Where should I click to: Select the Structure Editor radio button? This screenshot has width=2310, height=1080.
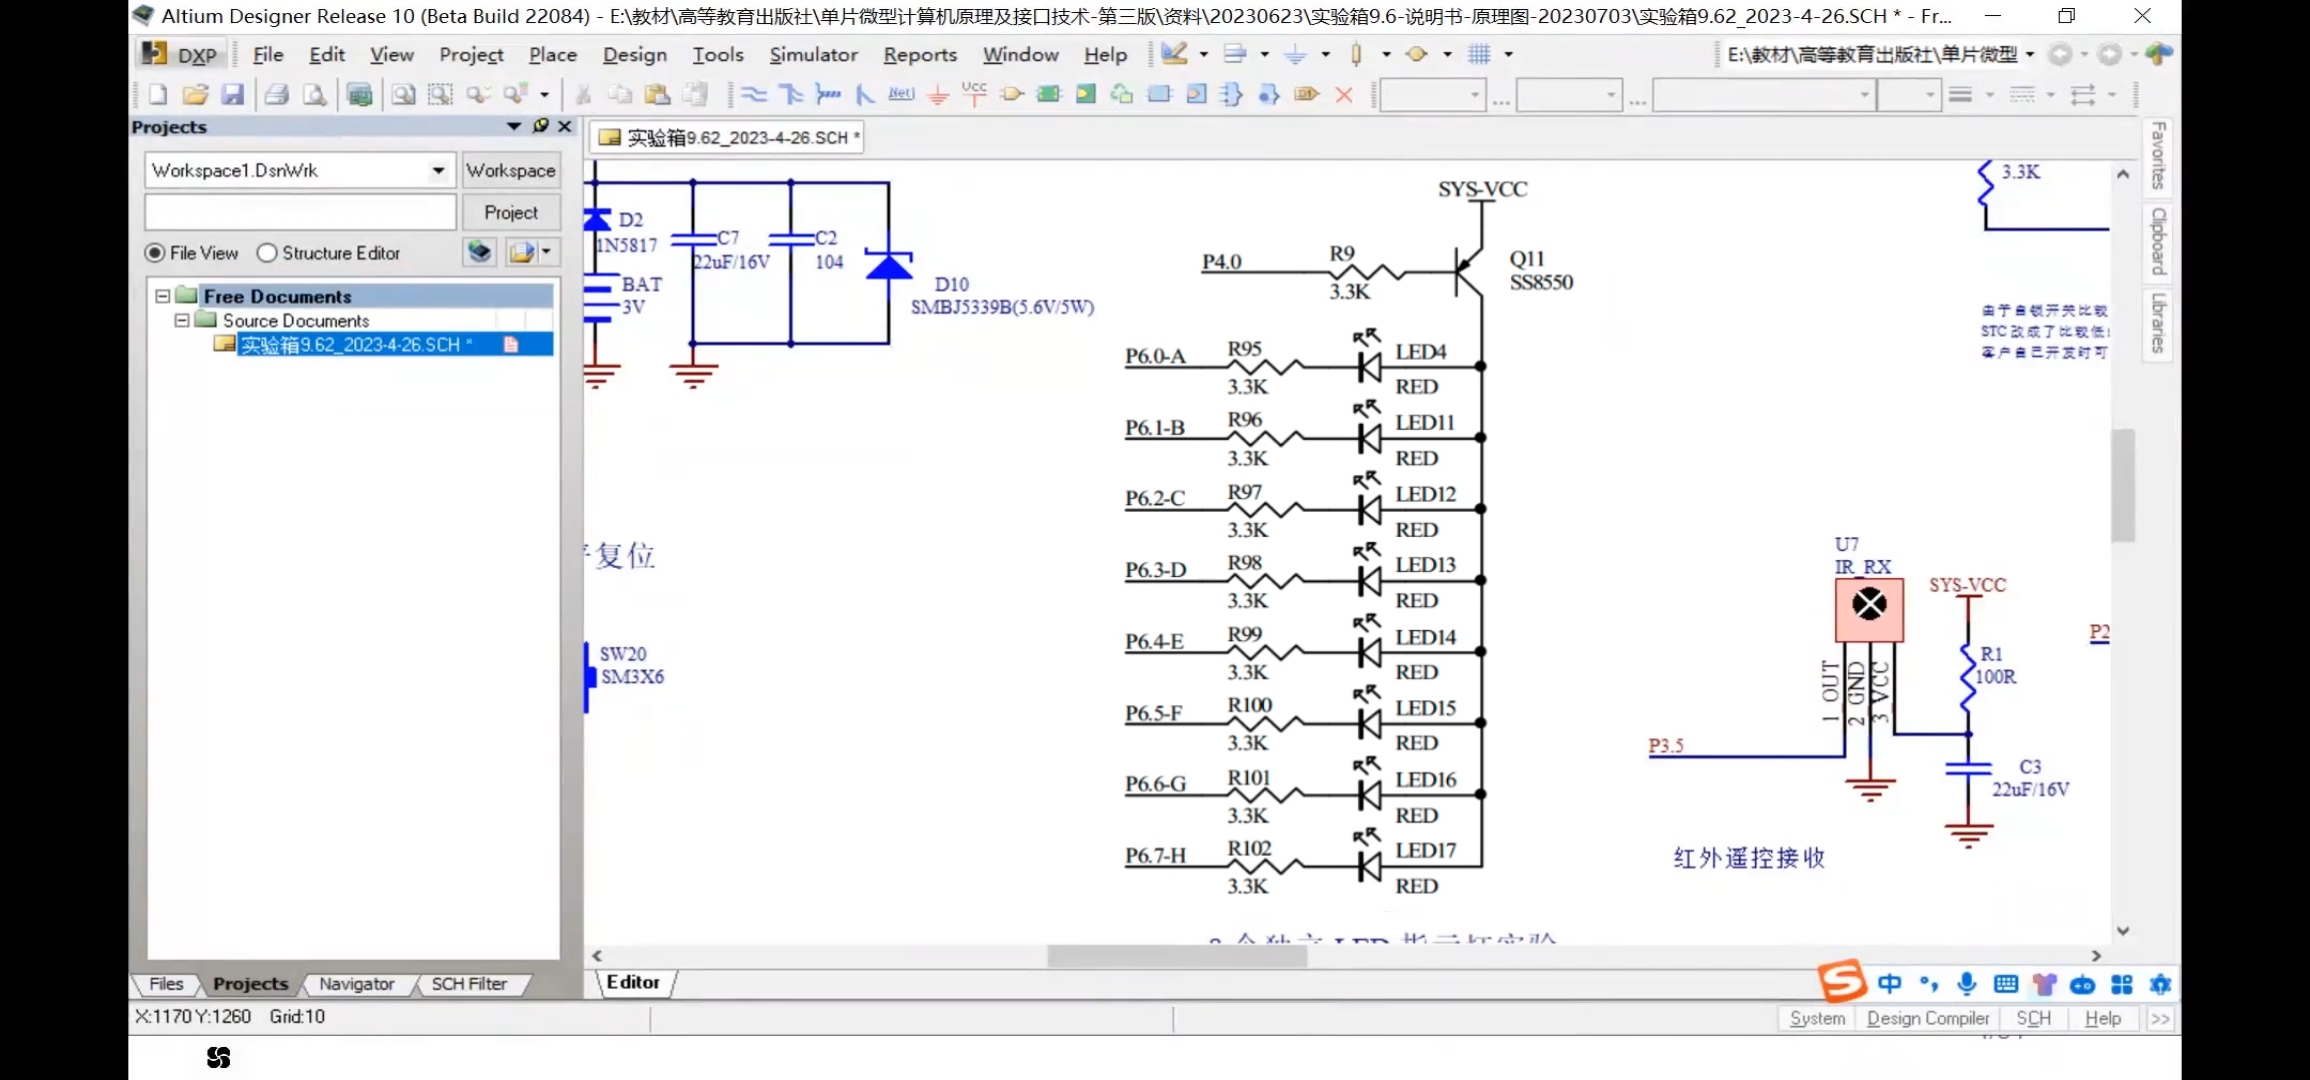(x=266, y=253)
